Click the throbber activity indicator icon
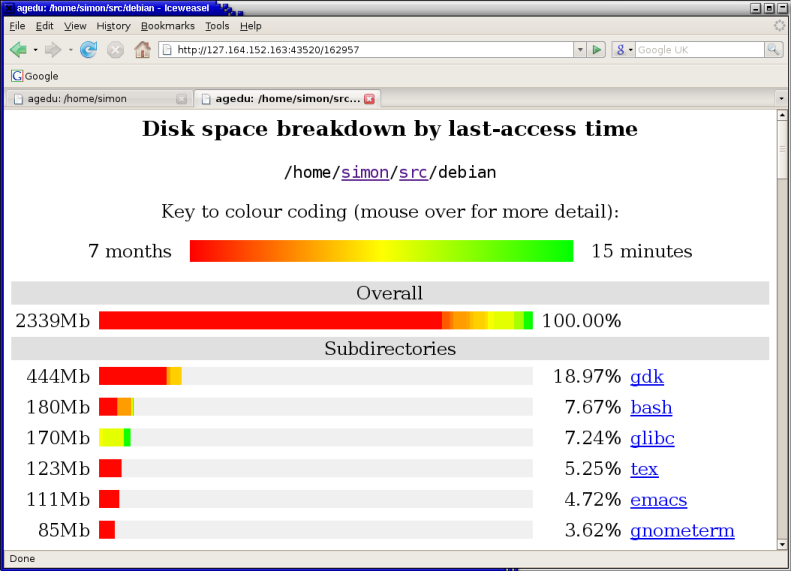 779,26
